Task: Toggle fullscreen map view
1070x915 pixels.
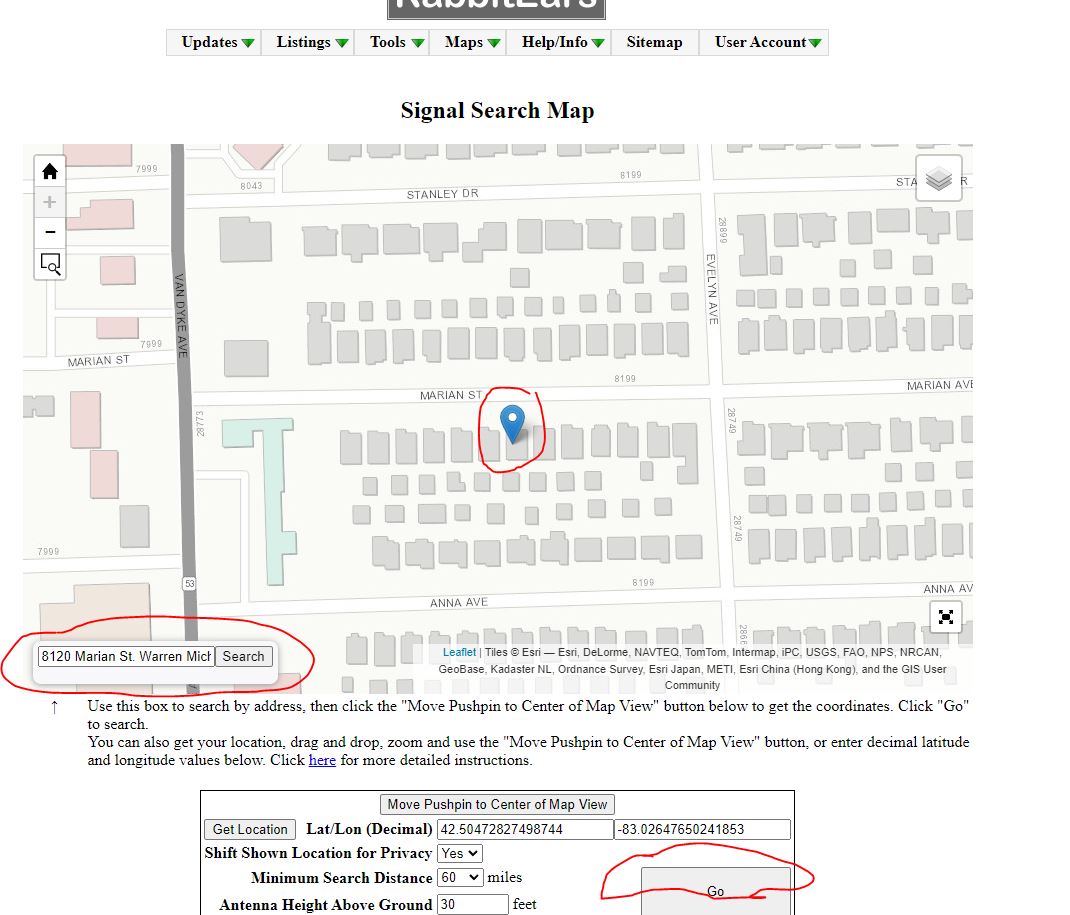Action: point(945,617)
